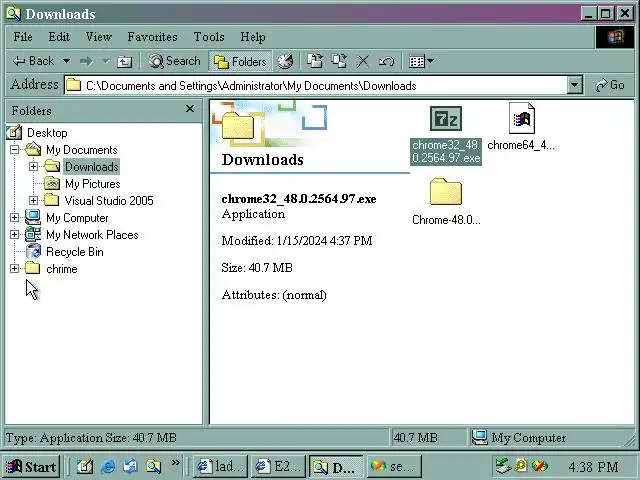The width and height of the screenshot is (640, 480).
Task: Open the Favorites menu
Action: pyautogui.click(x=152, y=37)
